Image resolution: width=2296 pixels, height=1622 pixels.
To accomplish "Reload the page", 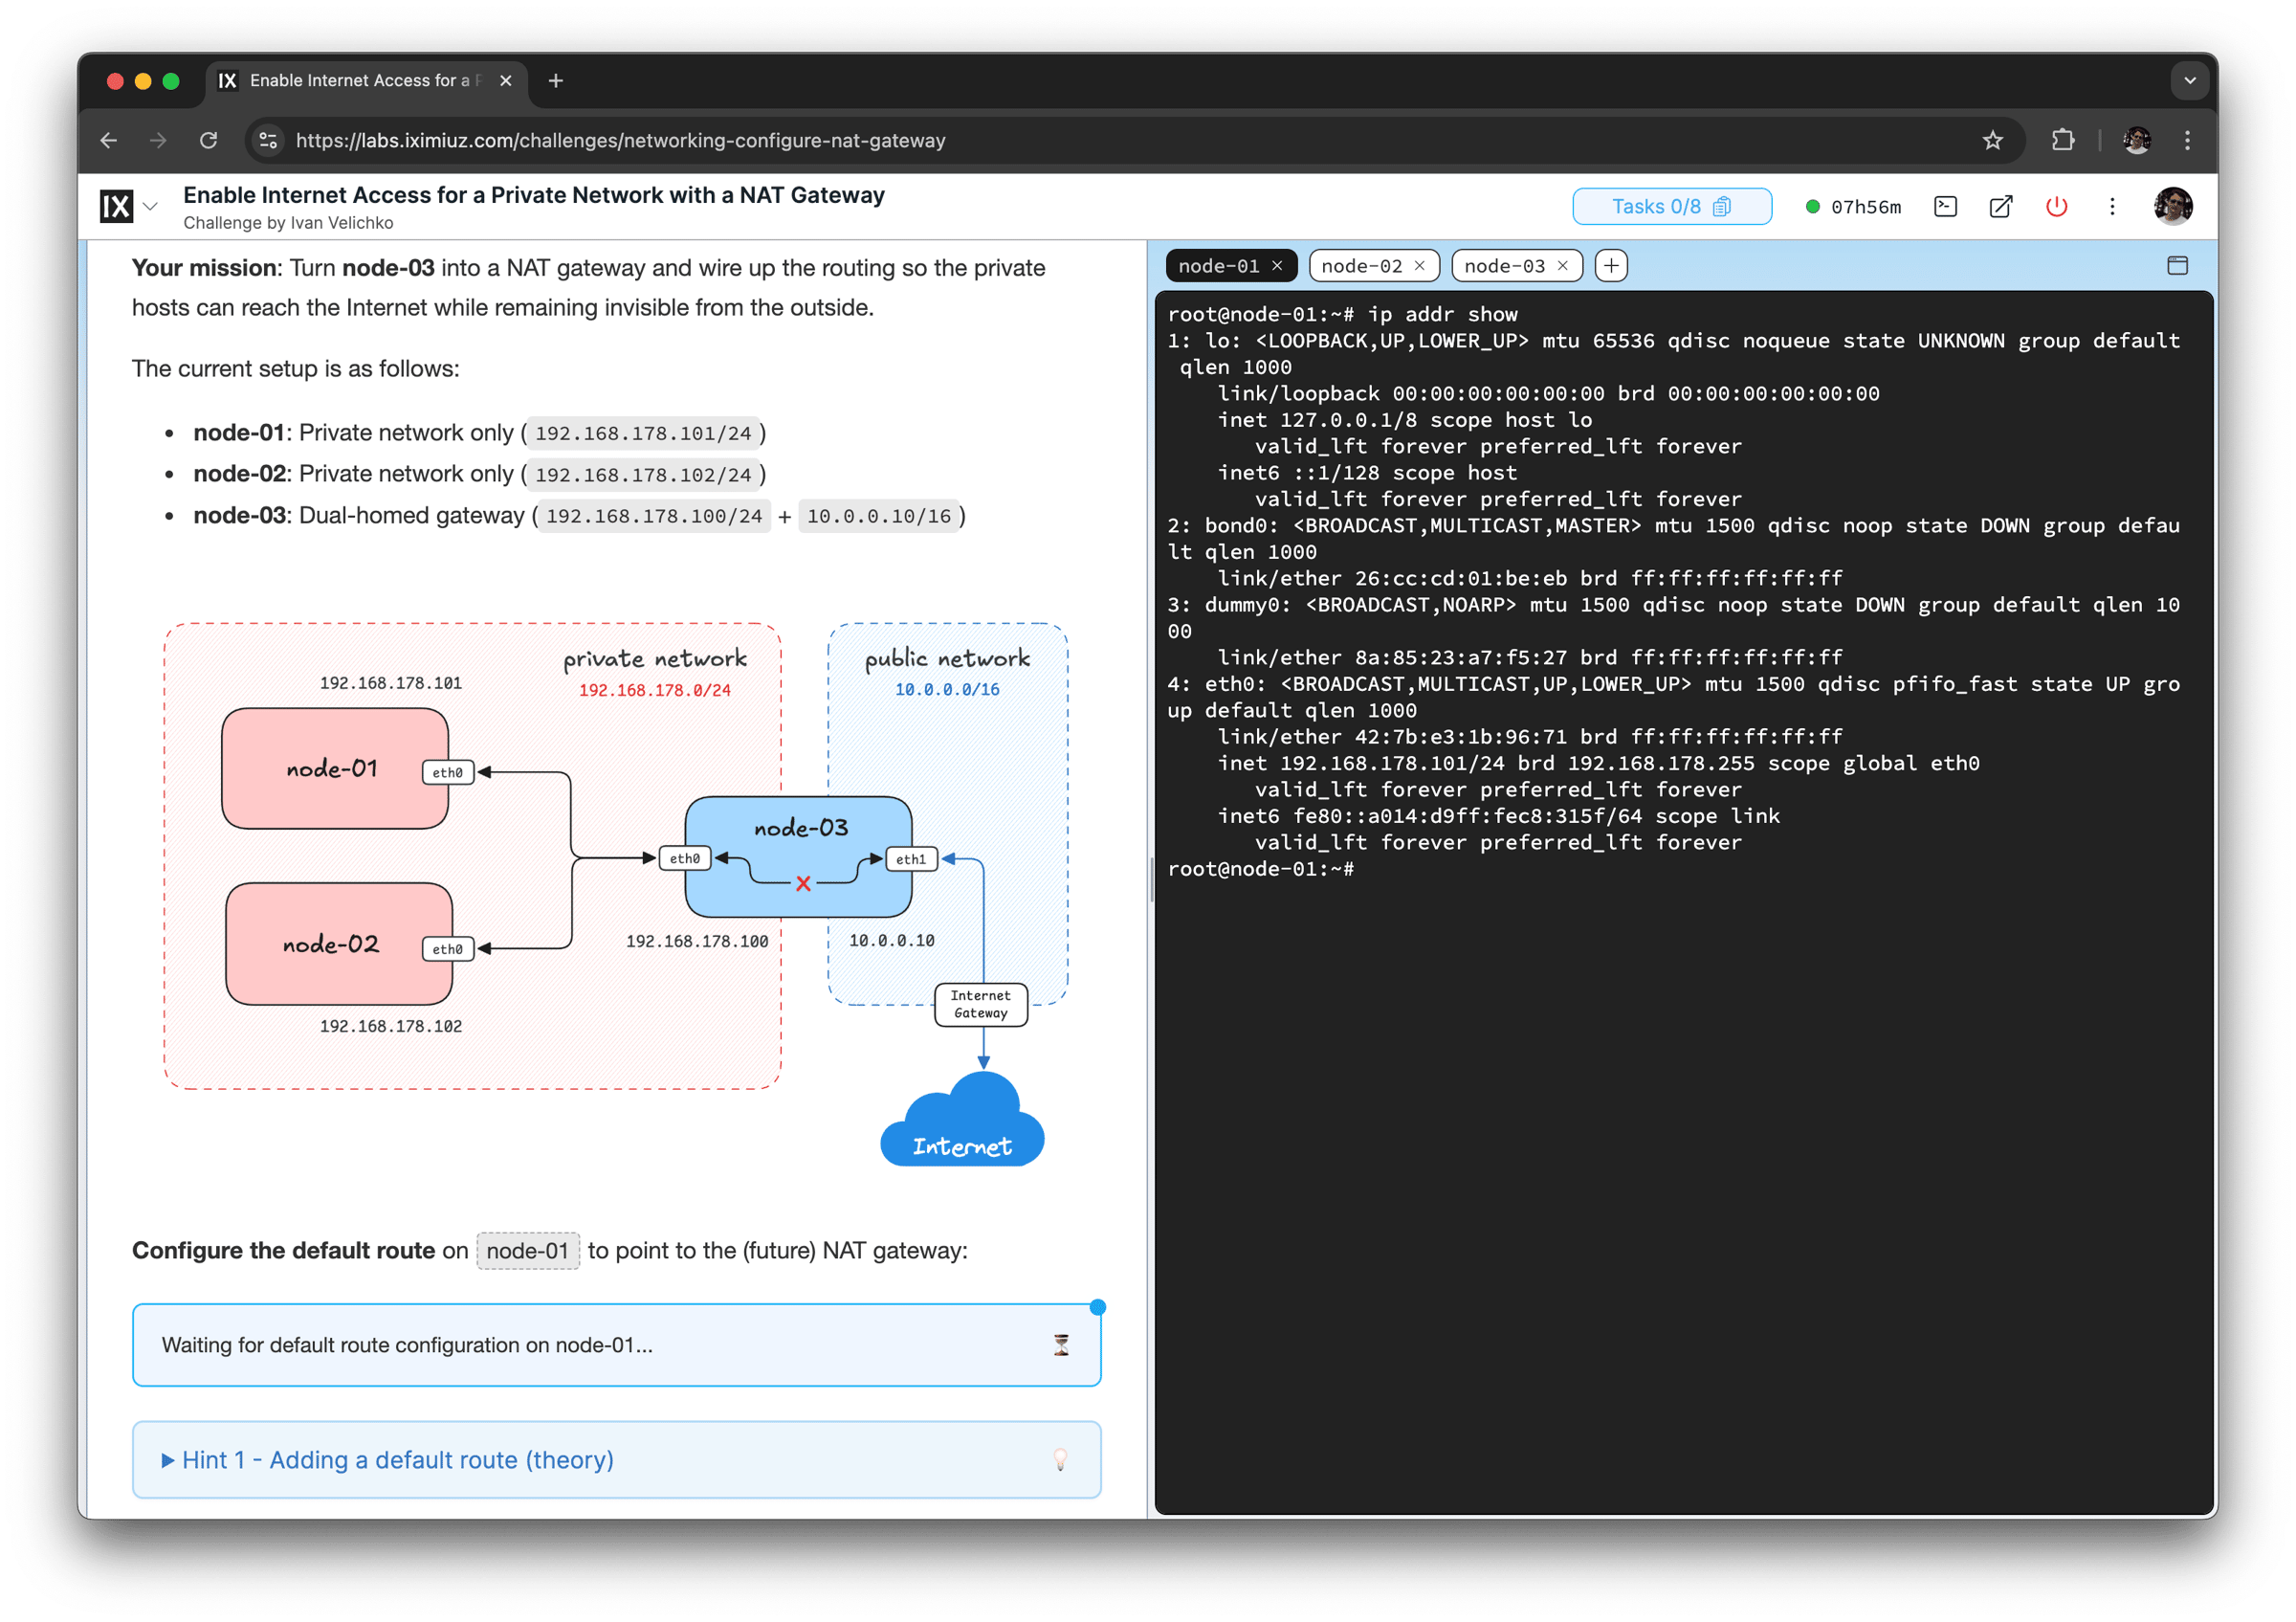I will 208,141.
